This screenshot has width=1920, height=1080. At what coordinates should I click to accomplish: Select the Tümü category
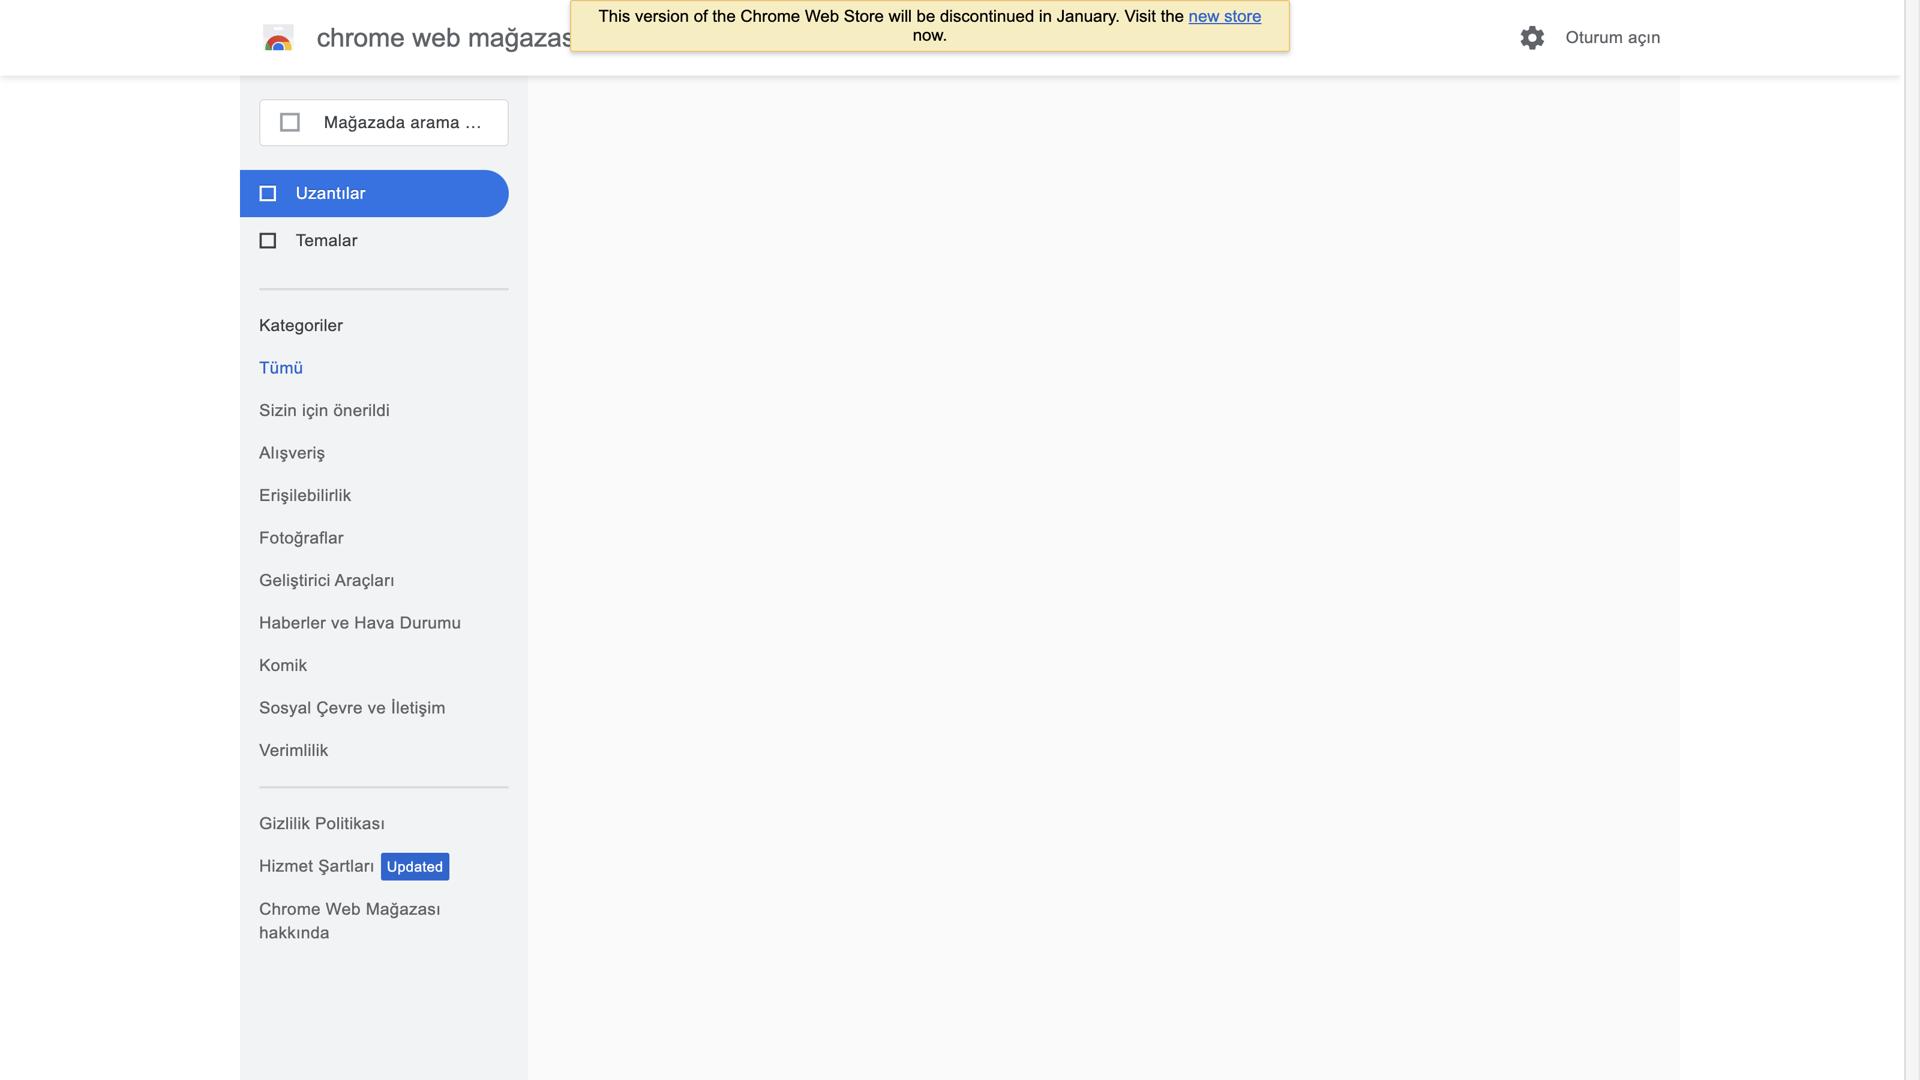(281, 368)
